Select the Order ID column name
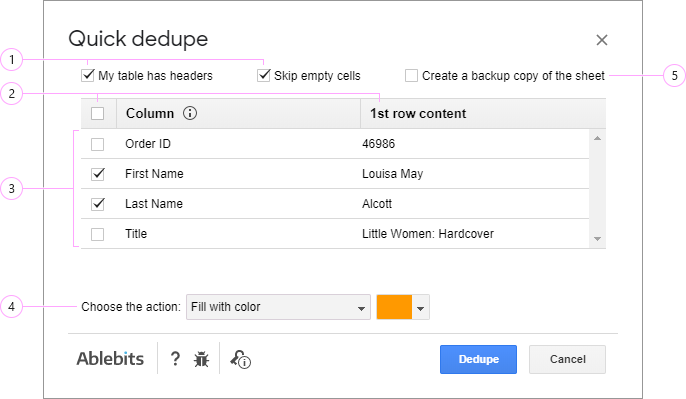Viewport: 686px width, 399px height. point(148,144)
